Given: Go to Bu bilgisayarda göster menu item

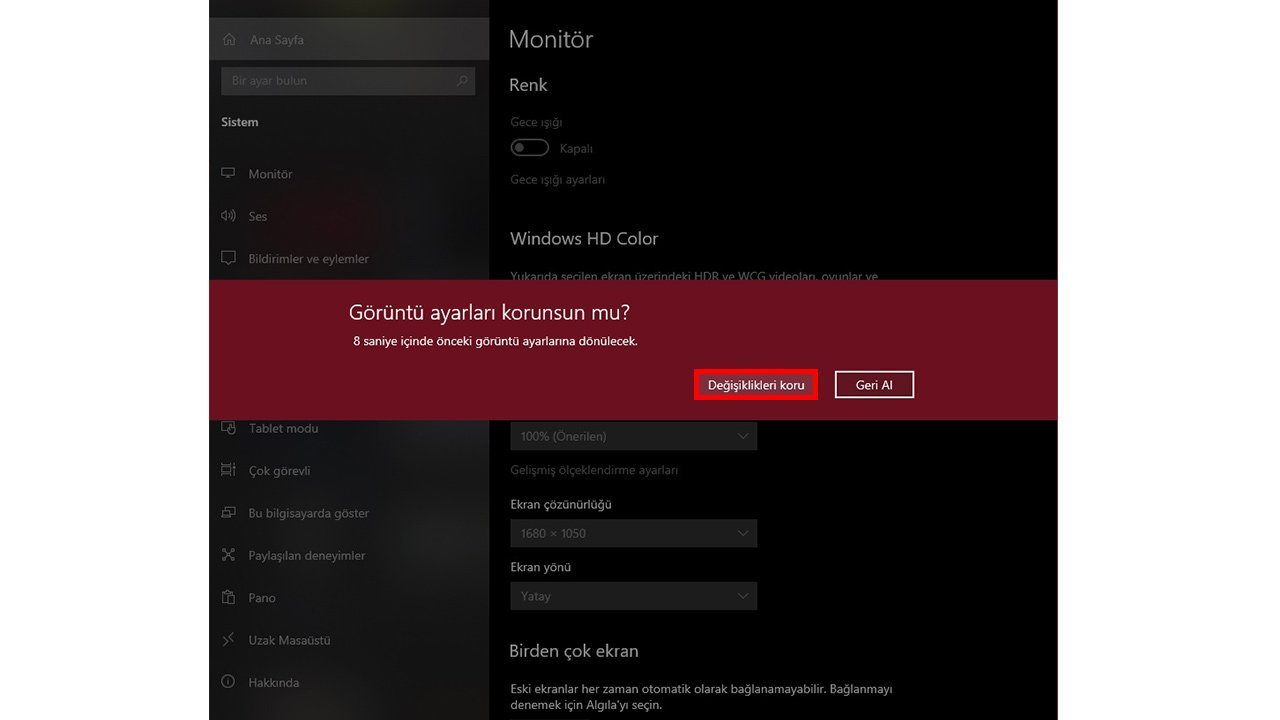Looking at the screenshot, I should coord(308,513).
